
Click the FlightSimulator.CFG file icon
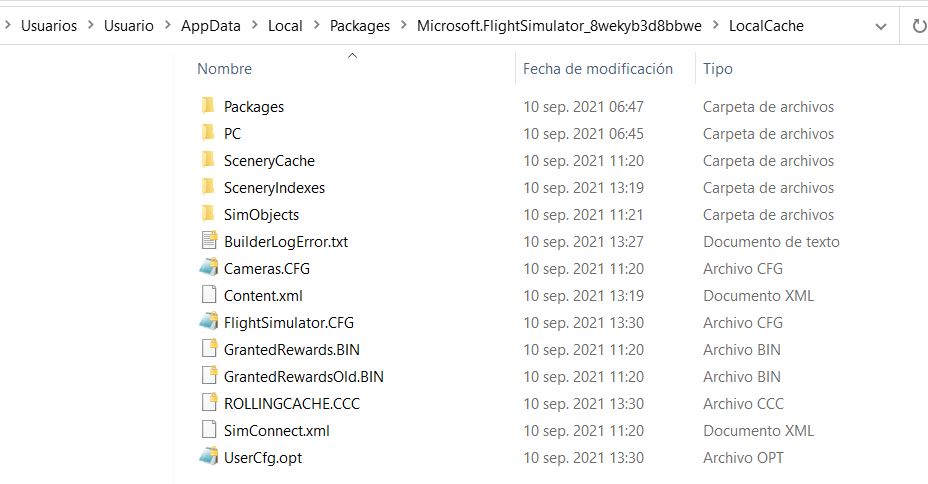pos(209,322)
